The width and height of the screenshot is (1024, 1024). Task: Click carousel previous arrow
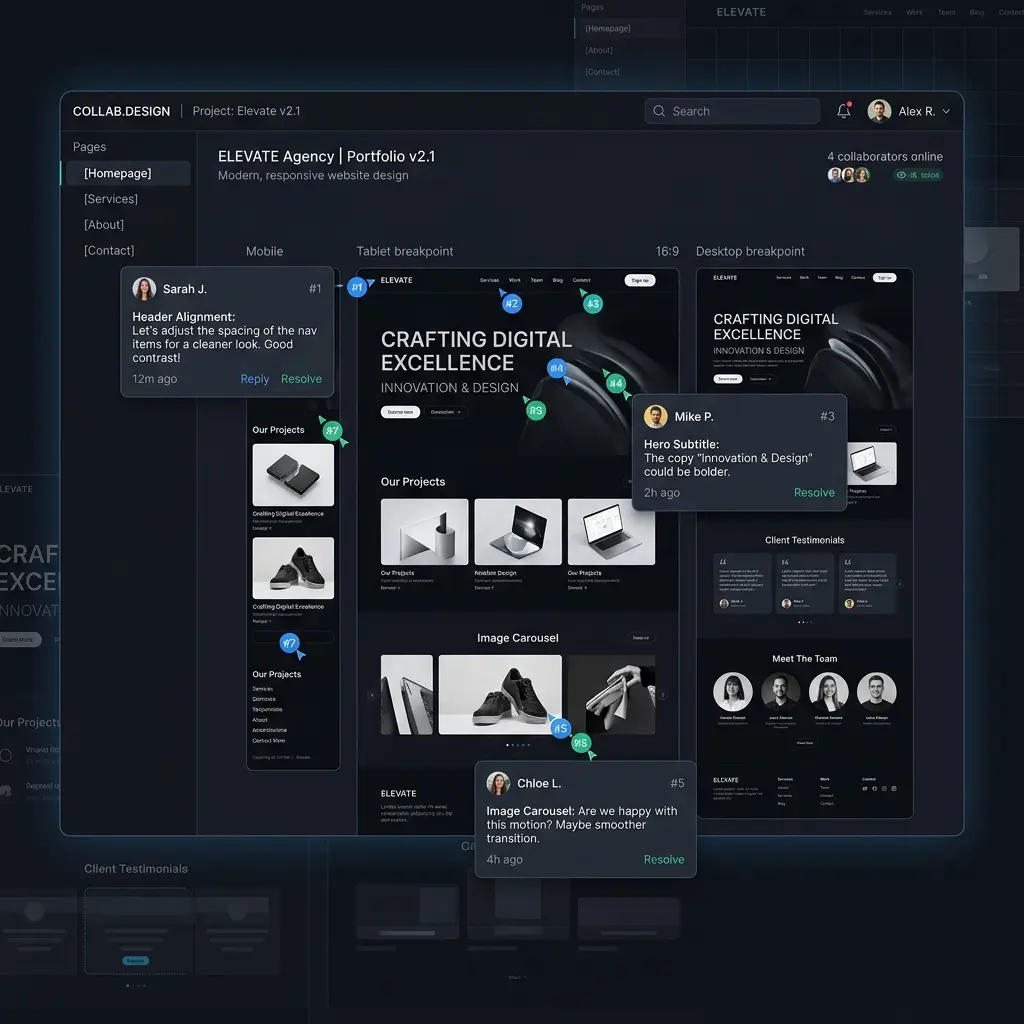pyautogui.click(x=372, y=695)
